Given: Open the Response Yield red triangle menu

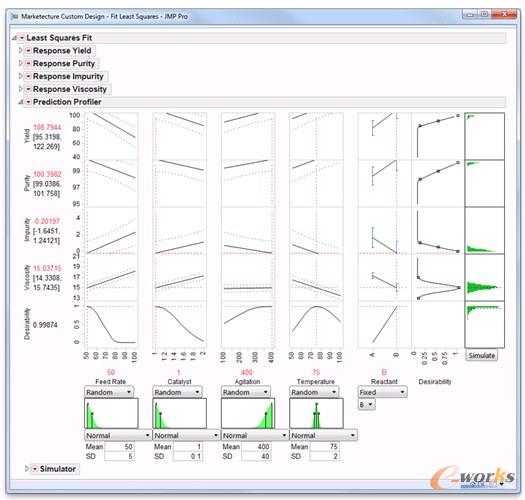Looking at the screenshot, I should tap(28, 51).
